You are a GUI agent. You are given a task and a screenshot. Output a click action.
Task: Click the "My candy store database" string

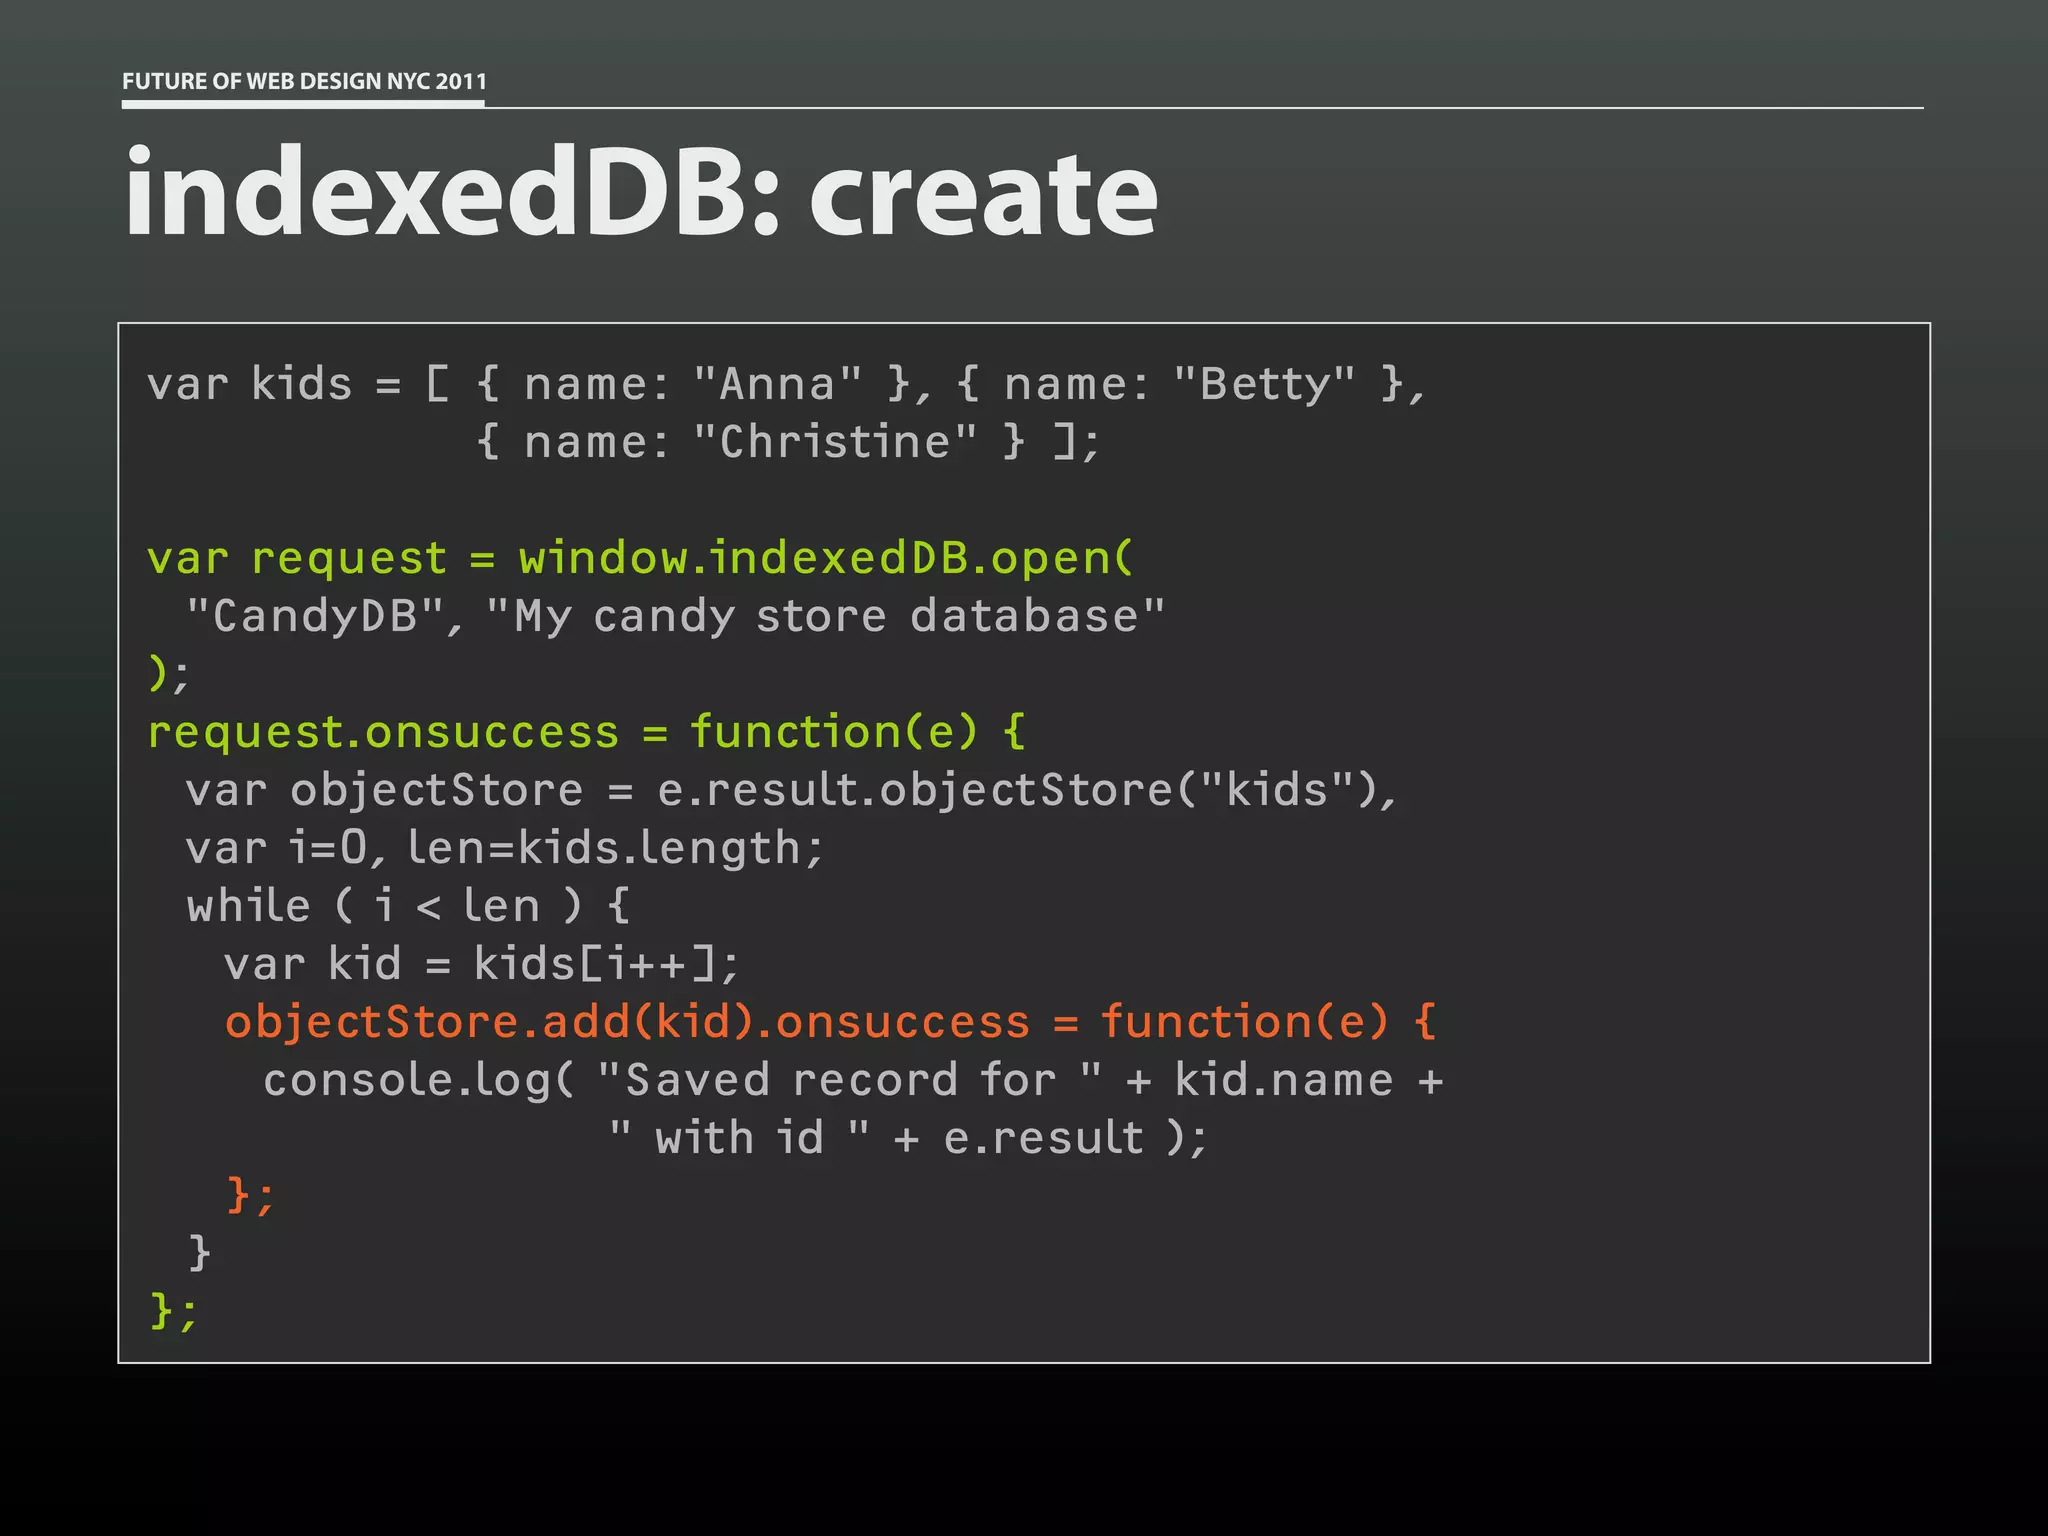click(826, 616)
